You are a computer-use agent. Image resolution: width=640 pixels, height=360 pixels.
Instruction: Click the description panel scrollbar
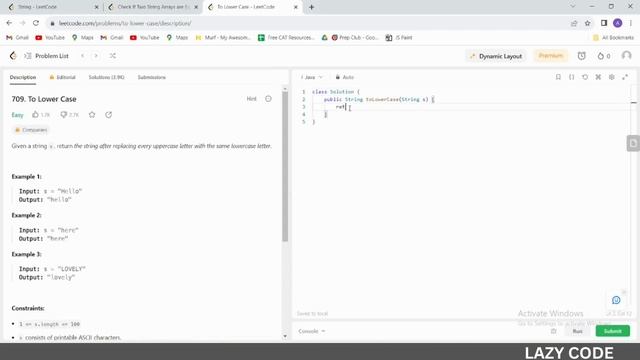(x=285, y=167)
